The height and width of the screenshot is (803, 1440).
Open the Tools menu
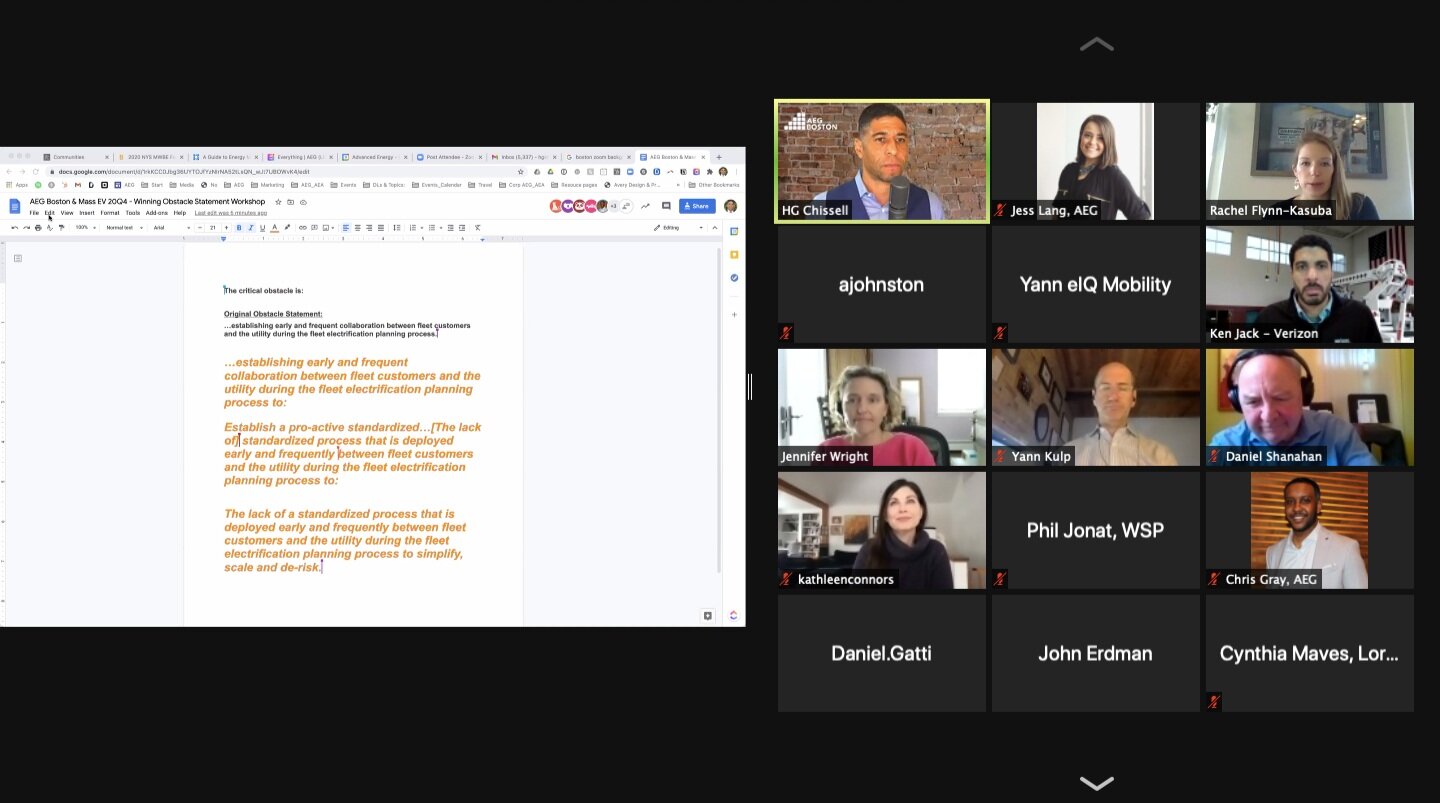(x=133, y=213)
